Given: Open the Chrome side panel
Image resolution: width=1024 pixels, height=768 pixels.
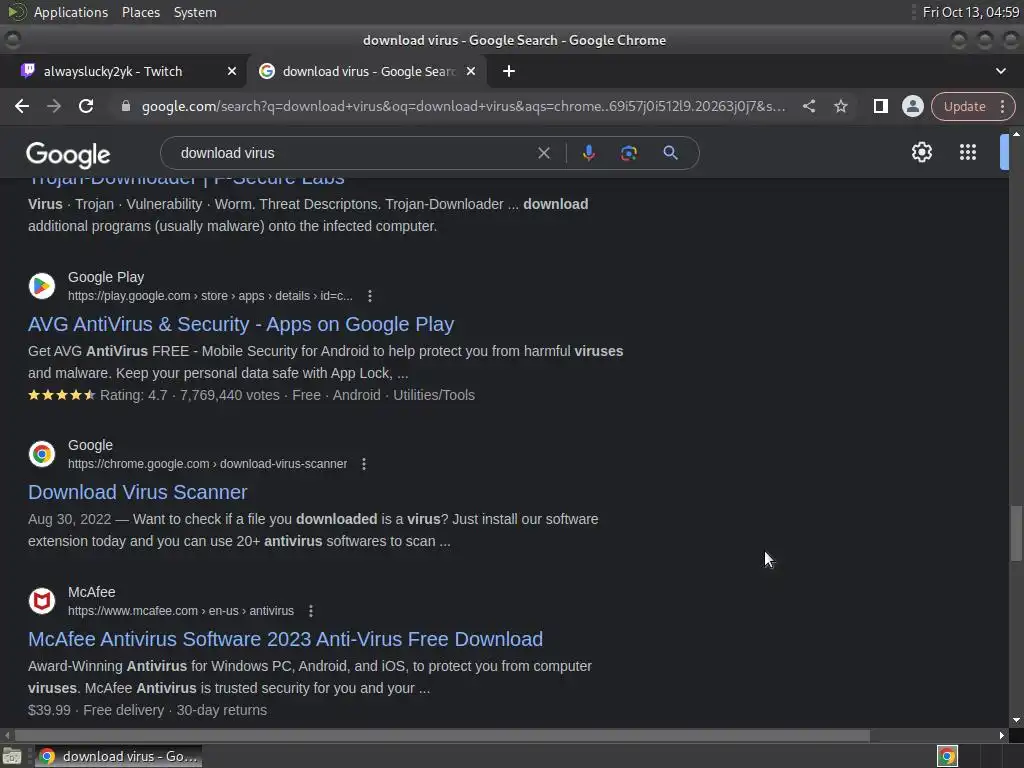Looking at the screenshot, I should pyautogui.click(x=880, y=106).
